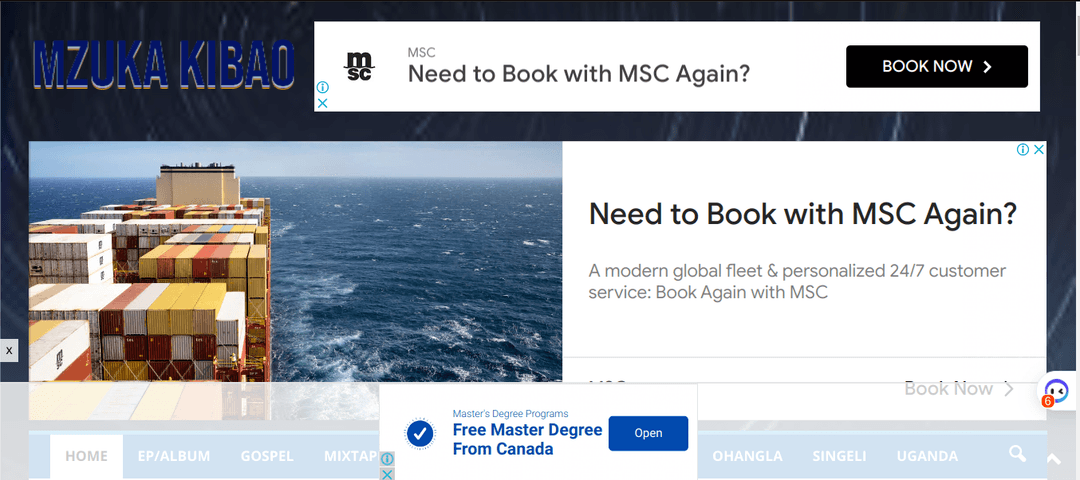Screen dimensions: 1080x480
Task: Click the BOOK NOW button in top banner
Action: point(937,66)
